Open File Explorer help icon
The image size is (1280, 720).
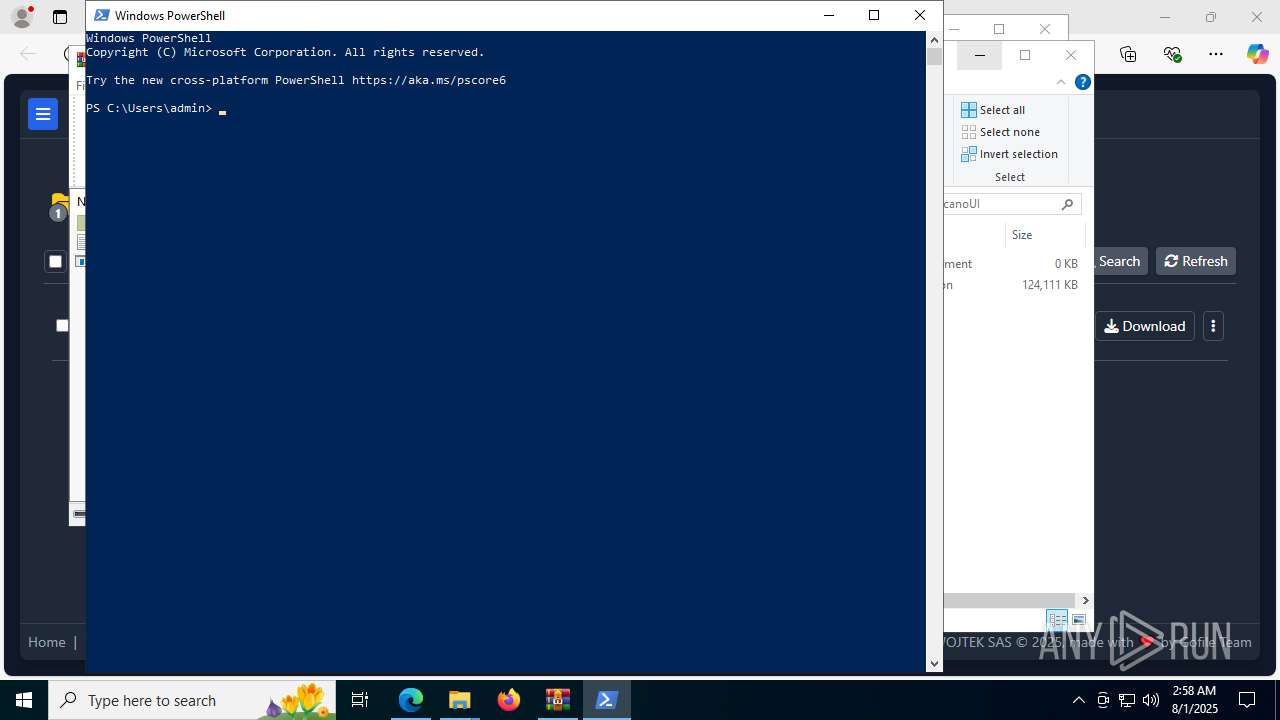point(1082,83)
